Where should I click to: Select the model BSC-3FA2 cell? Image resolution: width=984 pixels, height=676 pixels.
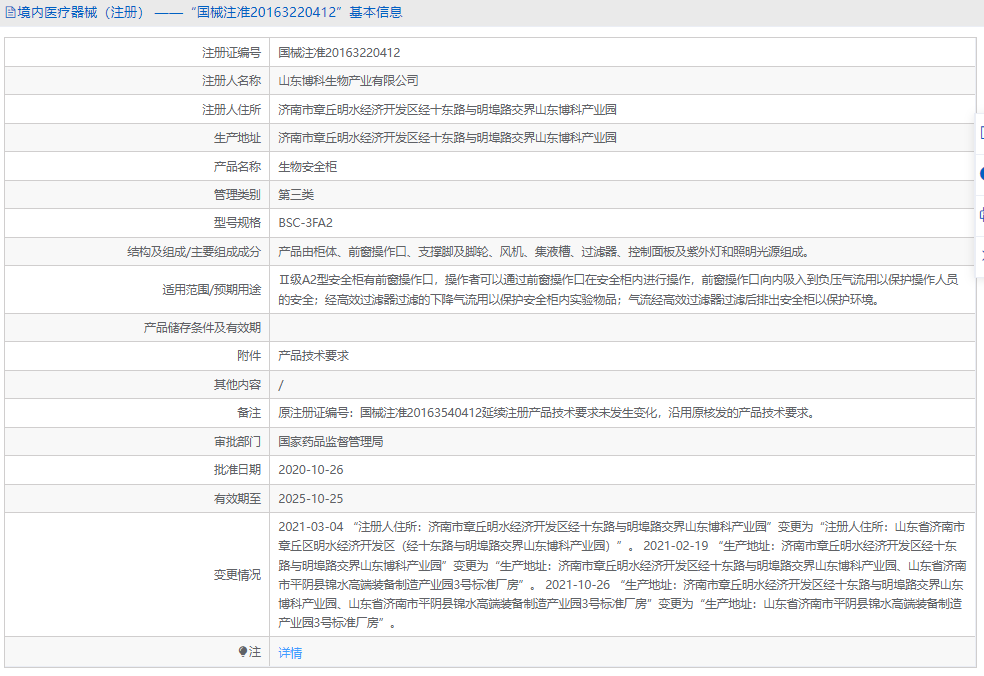305,223
